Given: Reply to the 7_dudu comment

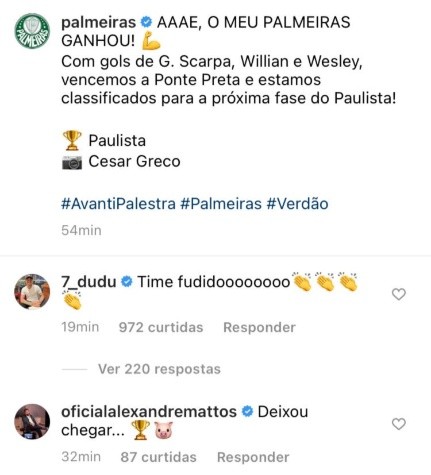Looking at the screenshot, I should click(259, 327).
